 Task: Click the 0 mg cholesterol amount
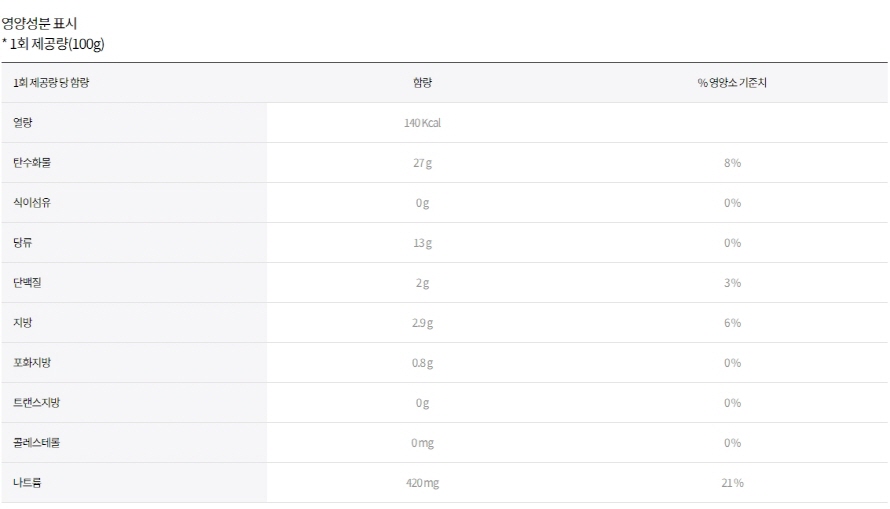tap(422, 443)
